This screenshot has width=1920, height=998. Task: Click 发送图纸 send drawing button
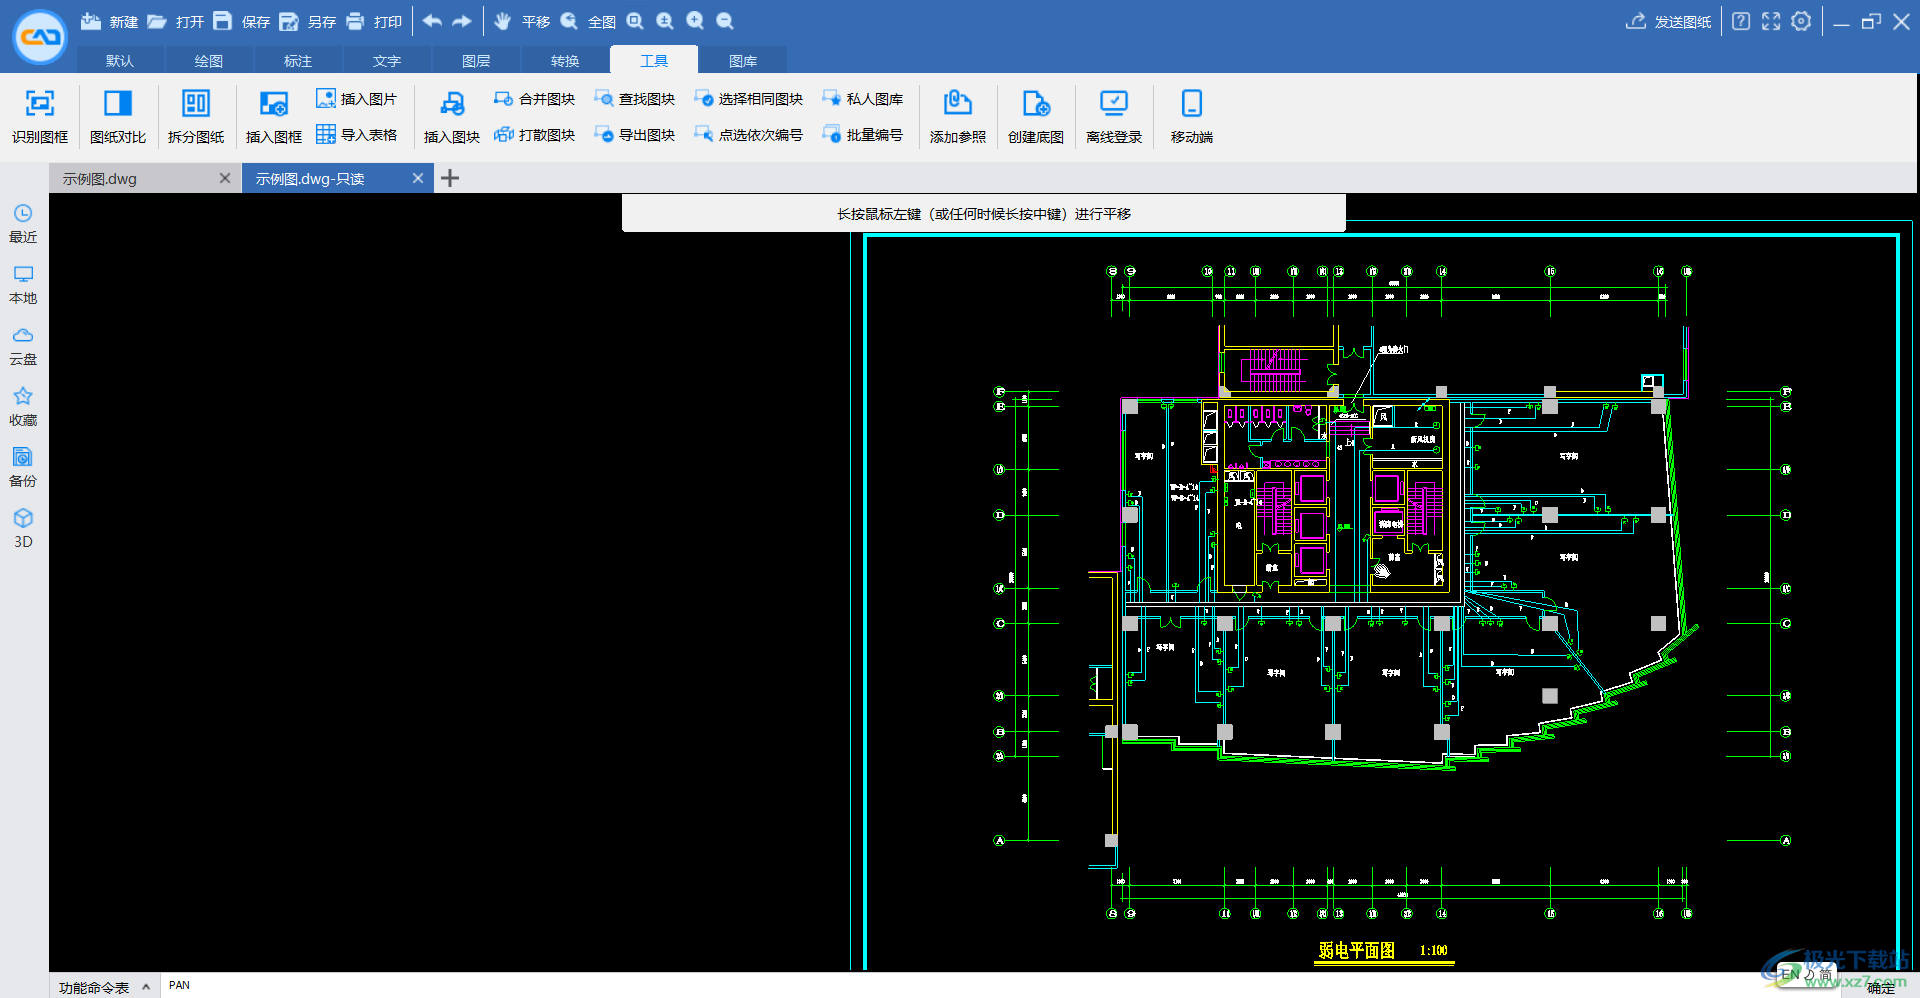click(x=1668, y=21)
